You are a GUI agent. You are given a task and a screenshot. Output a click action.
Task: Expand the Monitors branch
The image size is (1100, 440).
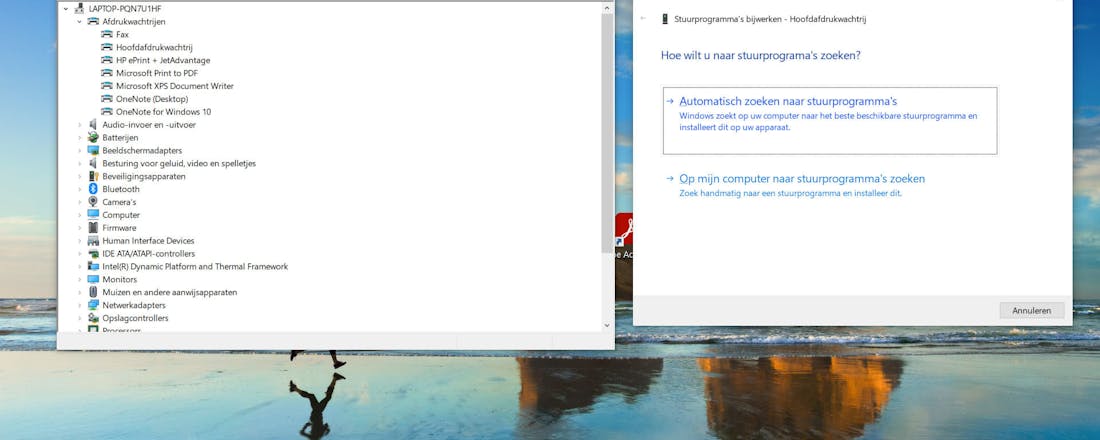79,279
